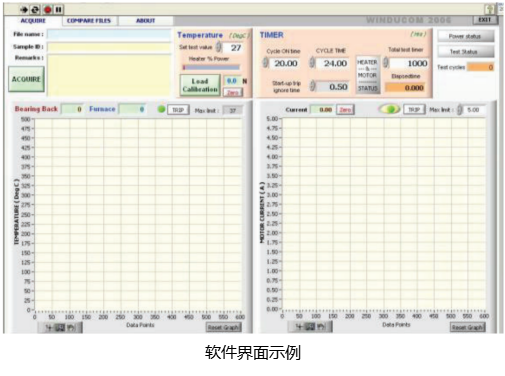Open the ABOUT tab

click(x=145, y=21)
